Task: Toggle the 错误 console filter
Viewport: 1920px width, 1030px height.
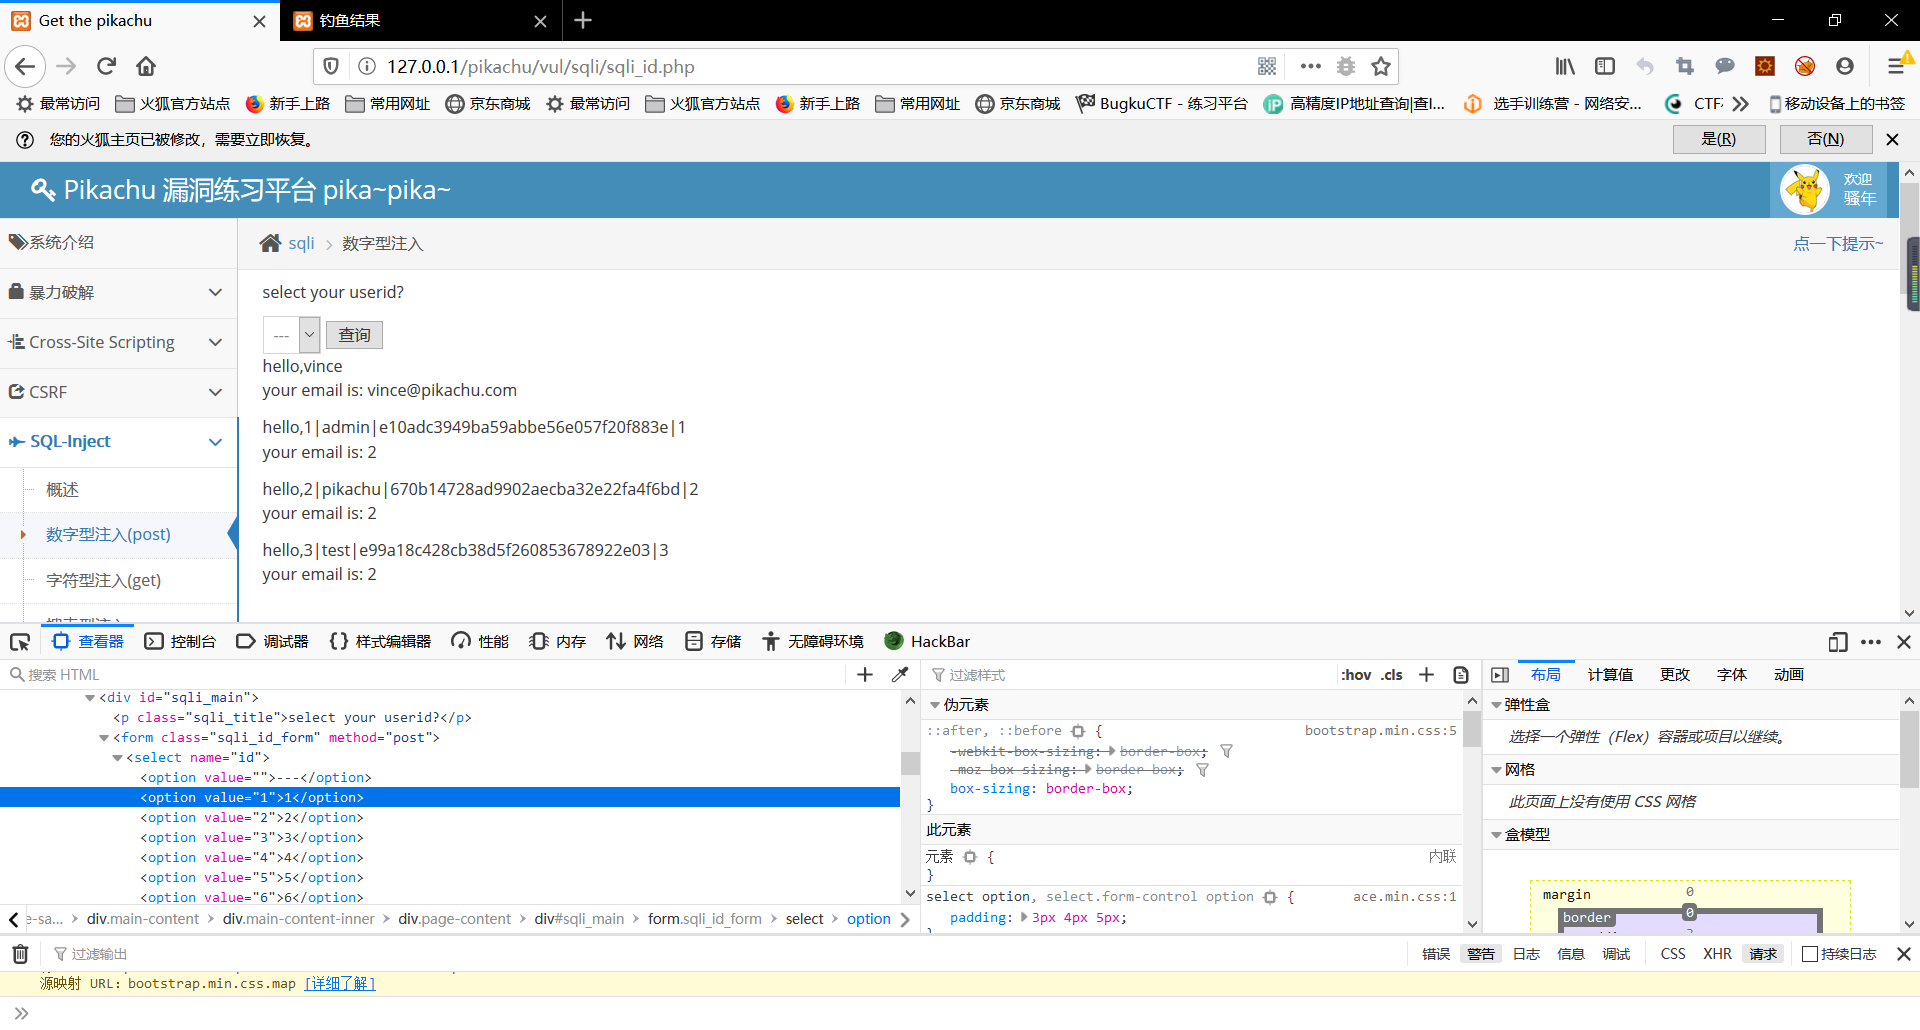Action: click(1436, 954)
